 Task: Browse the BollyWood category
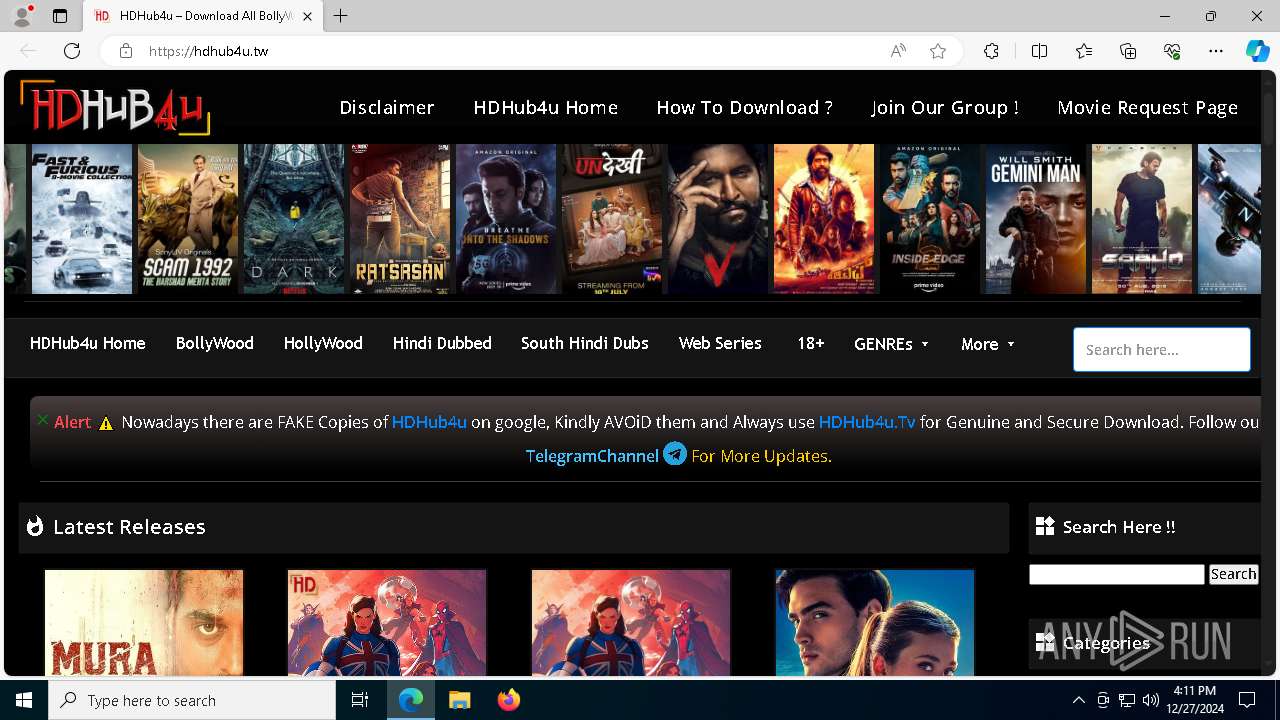(x=215, y=343)
